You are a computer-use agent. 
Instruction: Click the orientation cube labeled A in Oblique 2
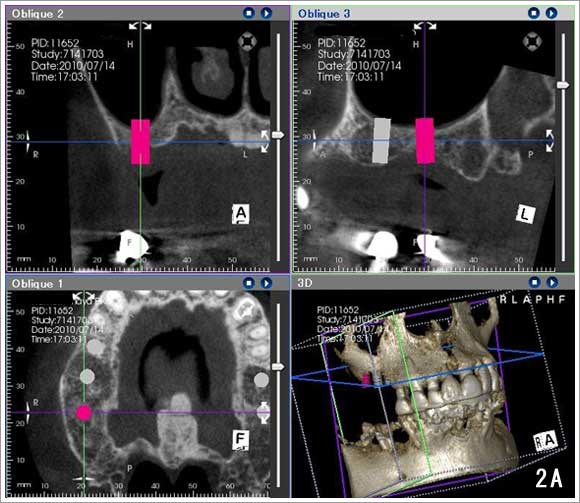(241, 213)
